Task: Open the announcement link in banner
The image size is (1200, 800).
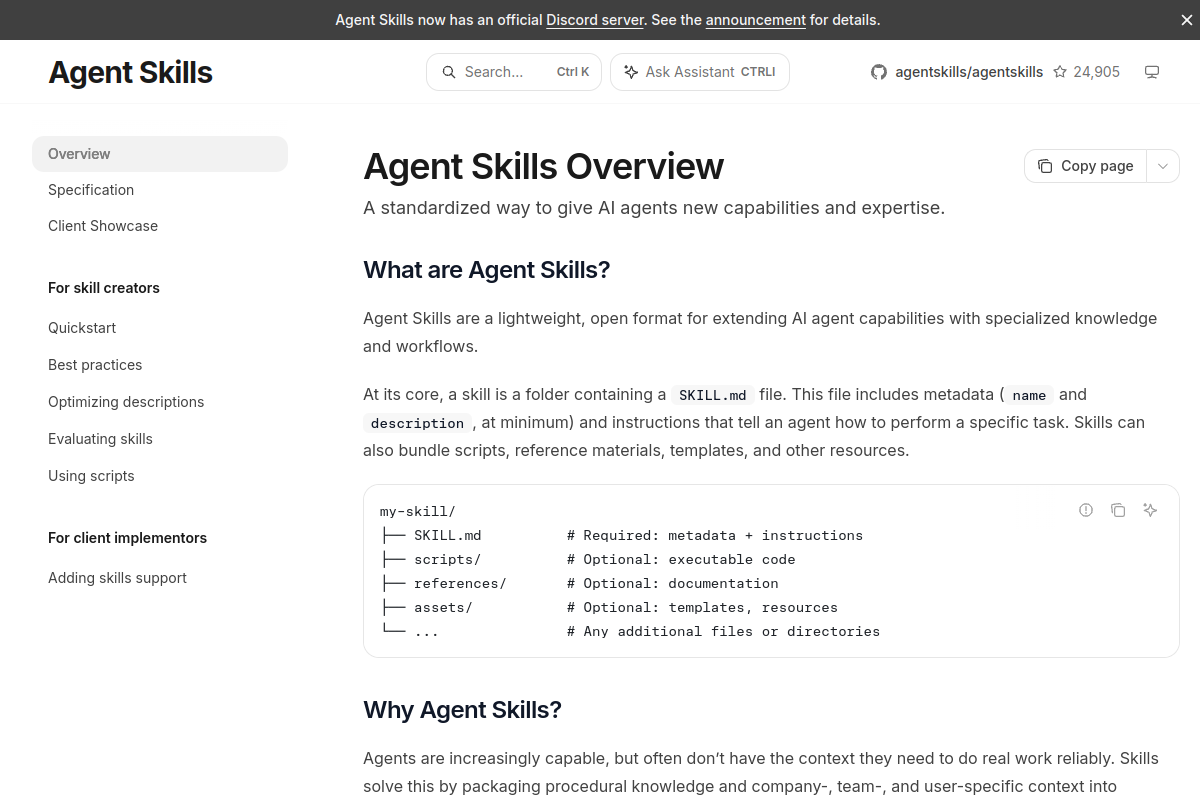Action: coord(755,20)
